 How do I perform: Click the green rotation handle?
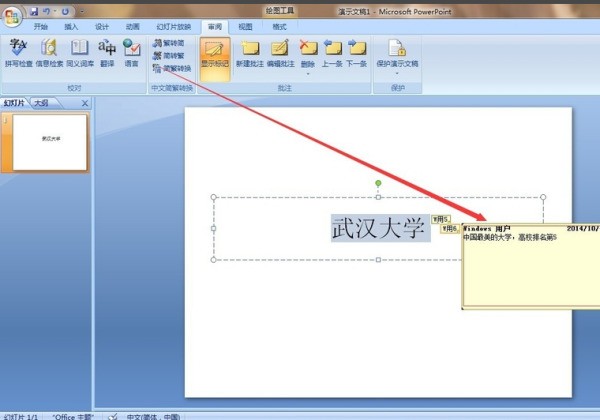378,183
